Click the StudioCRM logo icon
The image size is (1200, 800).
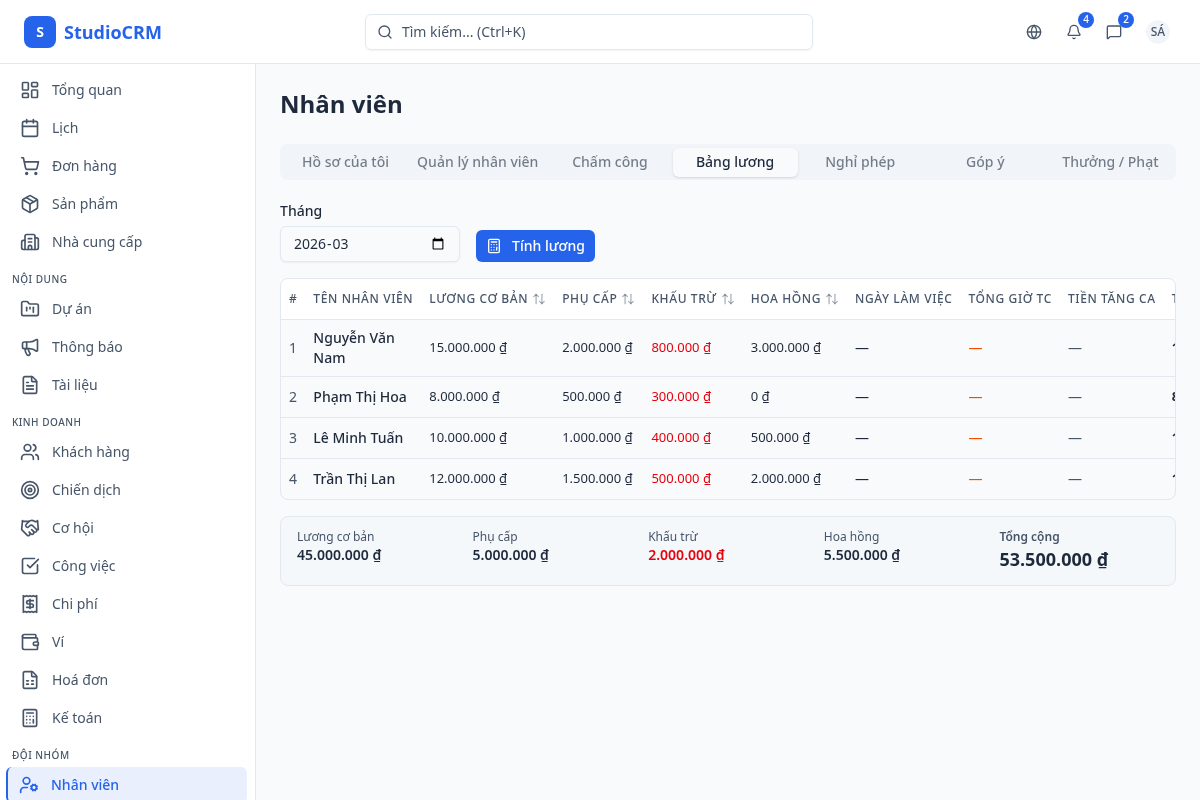click(40, 32)
